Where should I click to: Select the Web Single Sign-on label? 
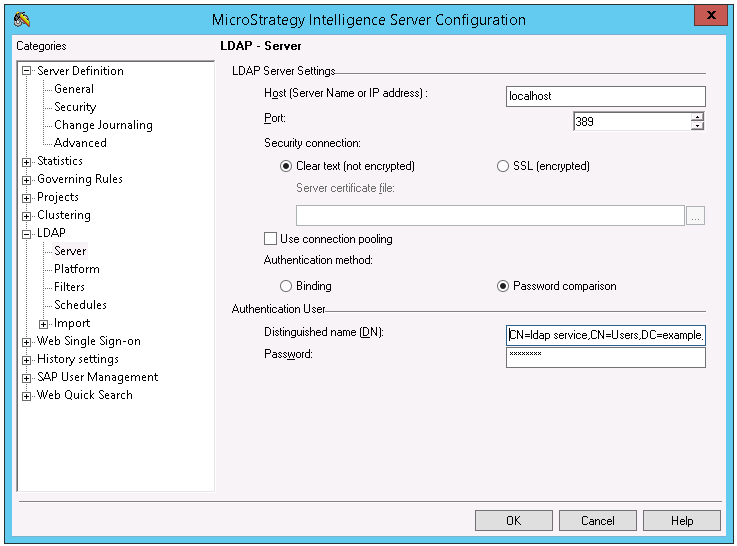[89, 341]
